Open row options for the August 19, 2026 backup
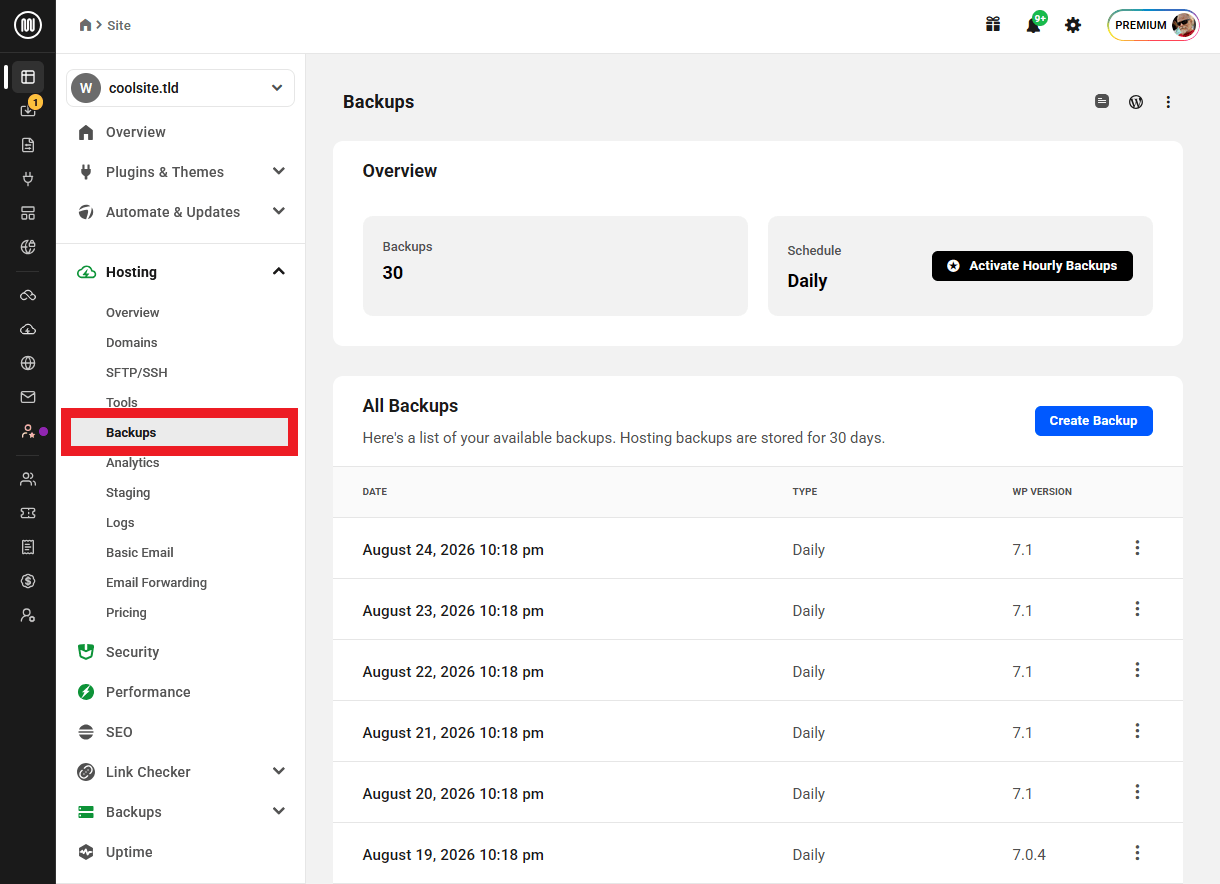Viewport: 1220px width, 884px height. (1137, 853)
